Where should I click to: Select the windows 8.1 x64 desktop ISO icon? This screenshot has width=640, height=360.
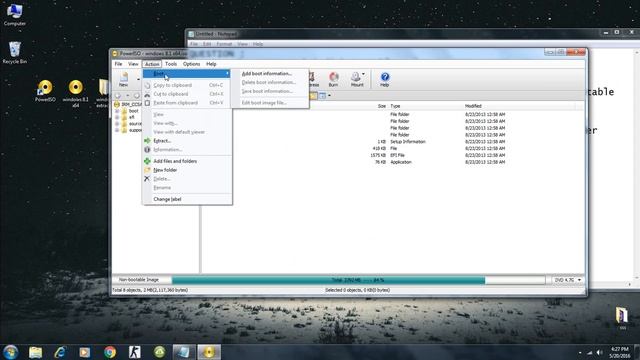[x=76, y=93]
